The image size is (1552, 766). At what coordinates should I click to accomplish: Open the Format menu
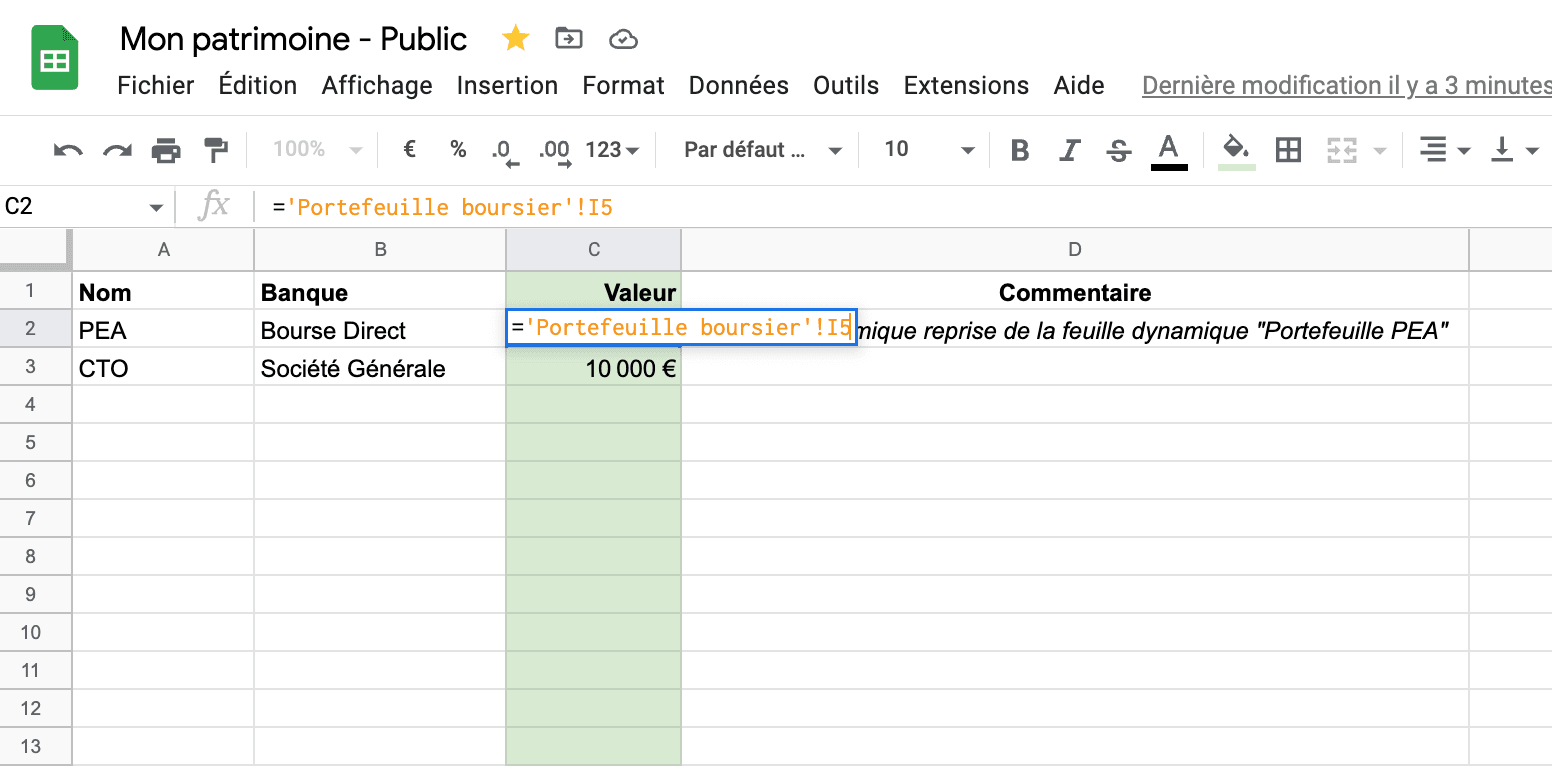[624, 86]
